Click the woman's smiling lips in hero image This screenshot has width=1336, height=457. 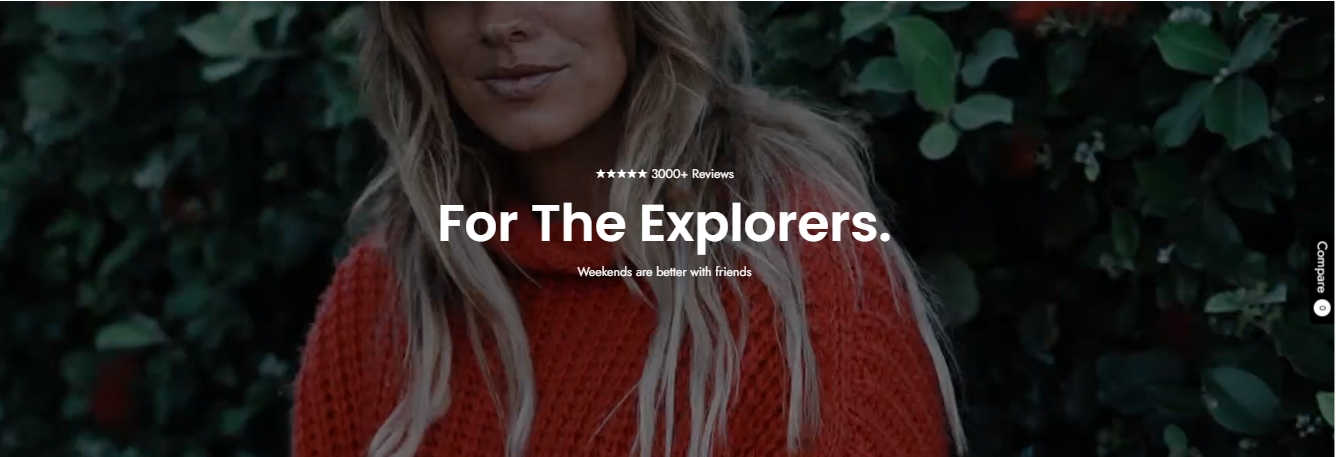520,77
